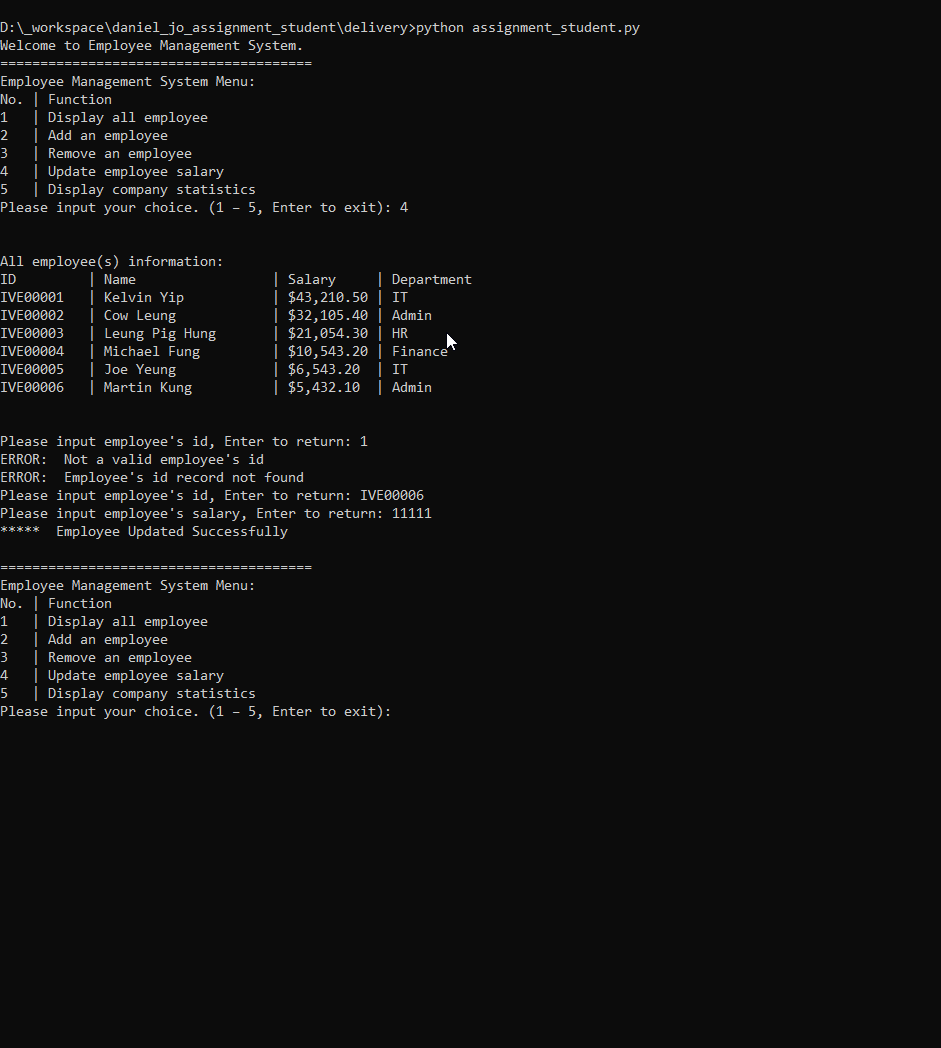
Task: Click the HR department entry
Action: pyautogui.click(x=400, y=333)
